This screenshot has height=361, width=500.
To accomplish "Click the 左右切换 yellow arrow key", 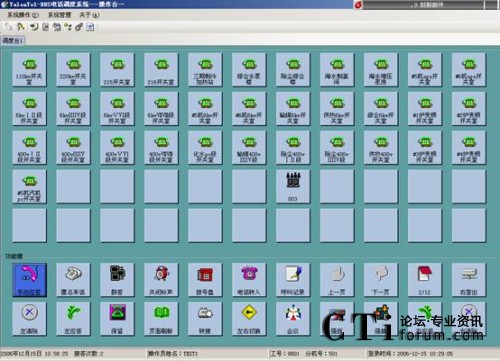I will coord(249,319).
